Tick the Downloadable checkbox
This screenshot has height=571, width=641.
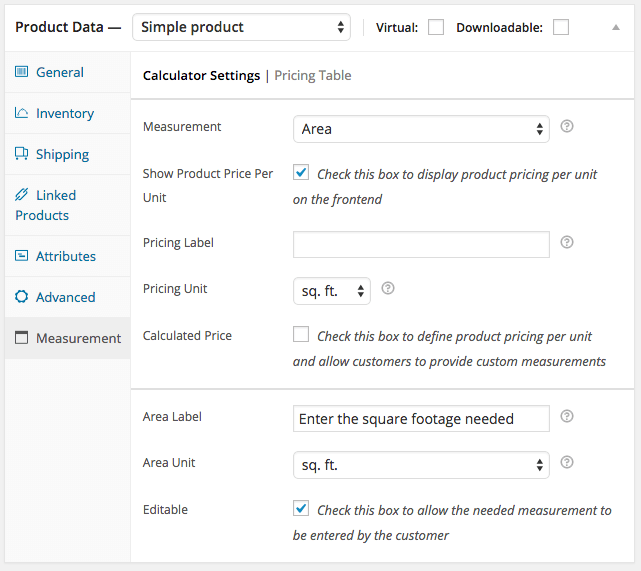[560, 27]
